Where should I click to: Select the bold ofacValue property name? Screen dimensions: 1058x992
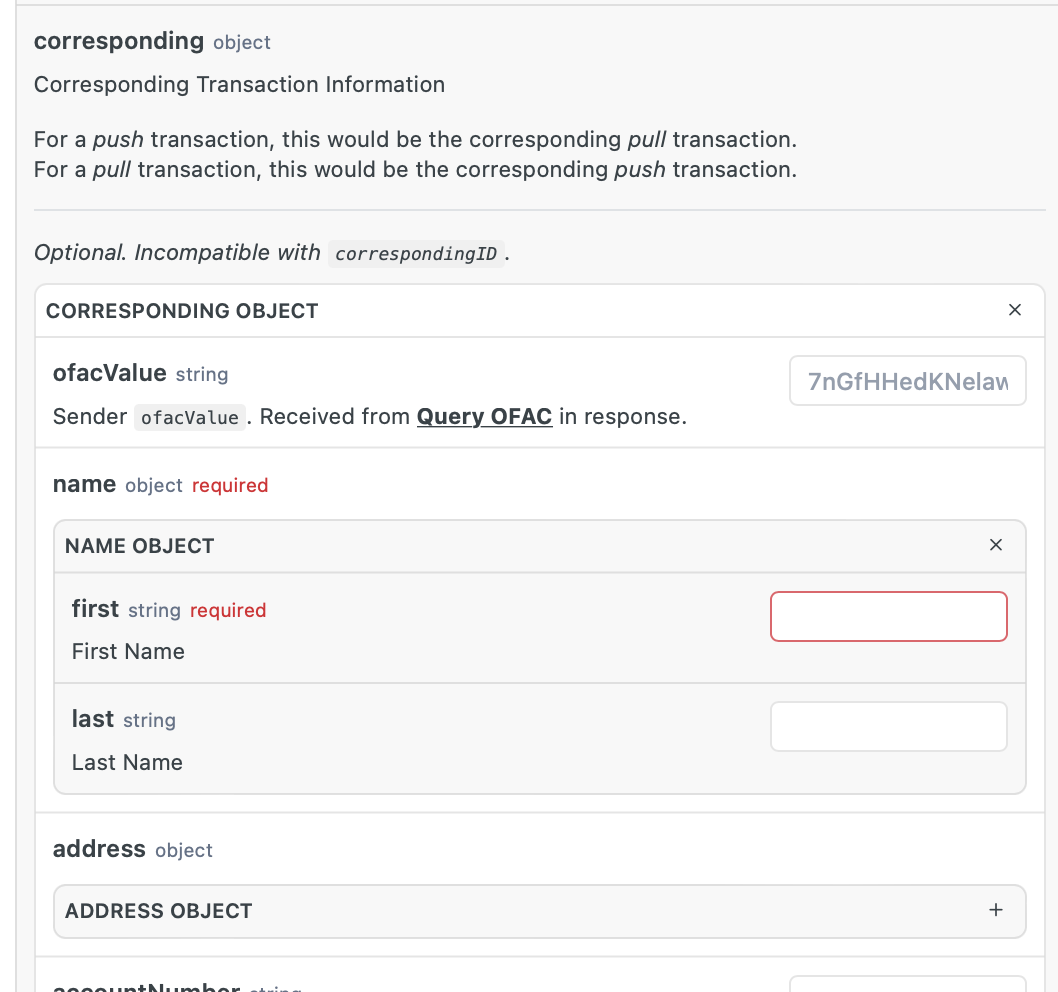click(x=109, y=373)
